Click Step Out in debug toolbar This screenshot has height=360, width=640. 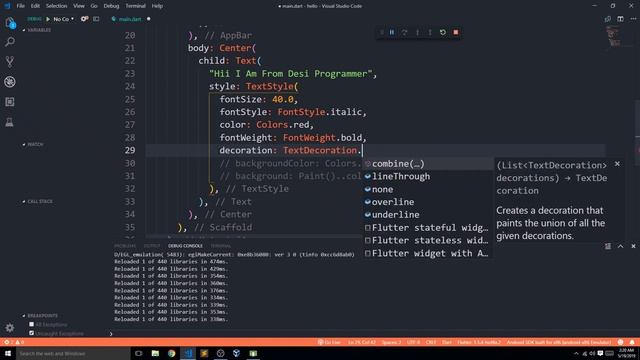click(430, 32)
